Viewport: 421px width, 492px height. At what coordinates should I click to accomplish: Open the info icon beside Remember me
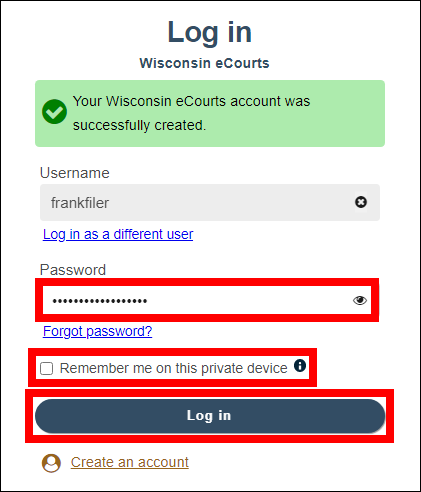coord(300,365)
